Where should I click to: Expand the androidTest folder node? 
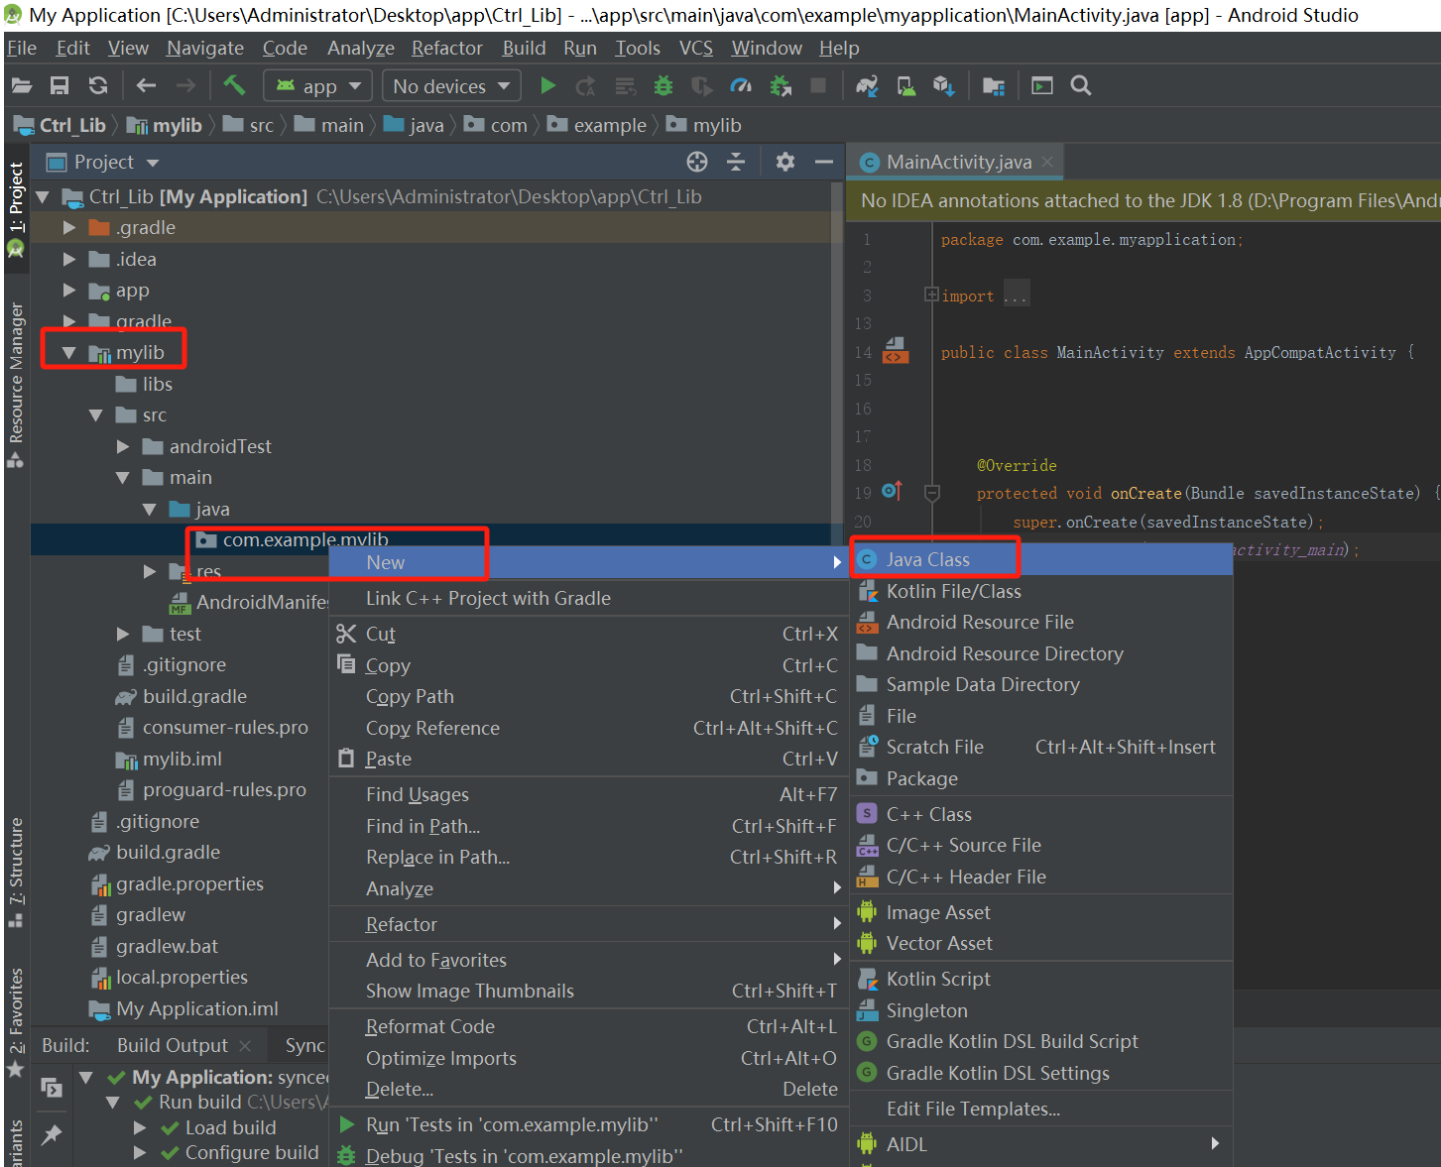click(x=123, y=446)
